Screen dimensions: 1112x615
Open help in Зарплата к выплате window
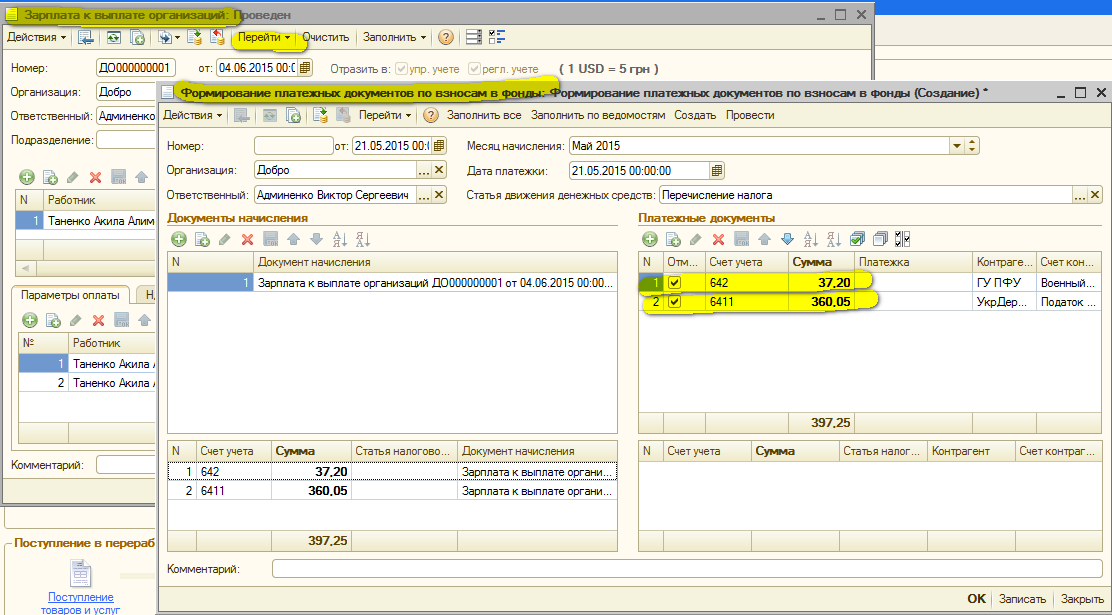click(445, 37)
